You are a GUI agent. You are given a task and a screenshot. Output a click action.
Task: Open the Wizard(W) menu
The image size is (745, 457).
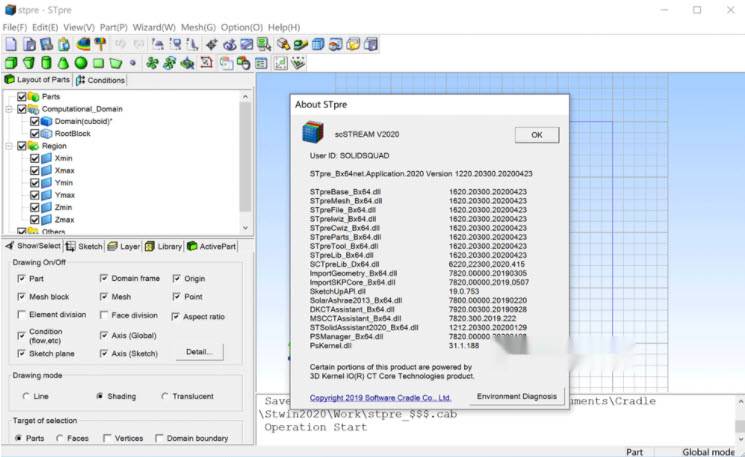point(154,27)
